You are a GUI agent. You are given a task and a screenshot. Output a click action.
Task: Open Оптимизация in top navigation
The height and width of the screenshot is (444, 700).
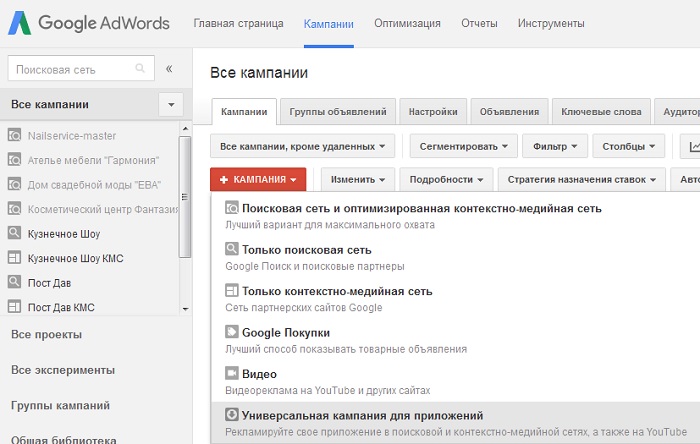pyautogui.click(x=407, y=23)
